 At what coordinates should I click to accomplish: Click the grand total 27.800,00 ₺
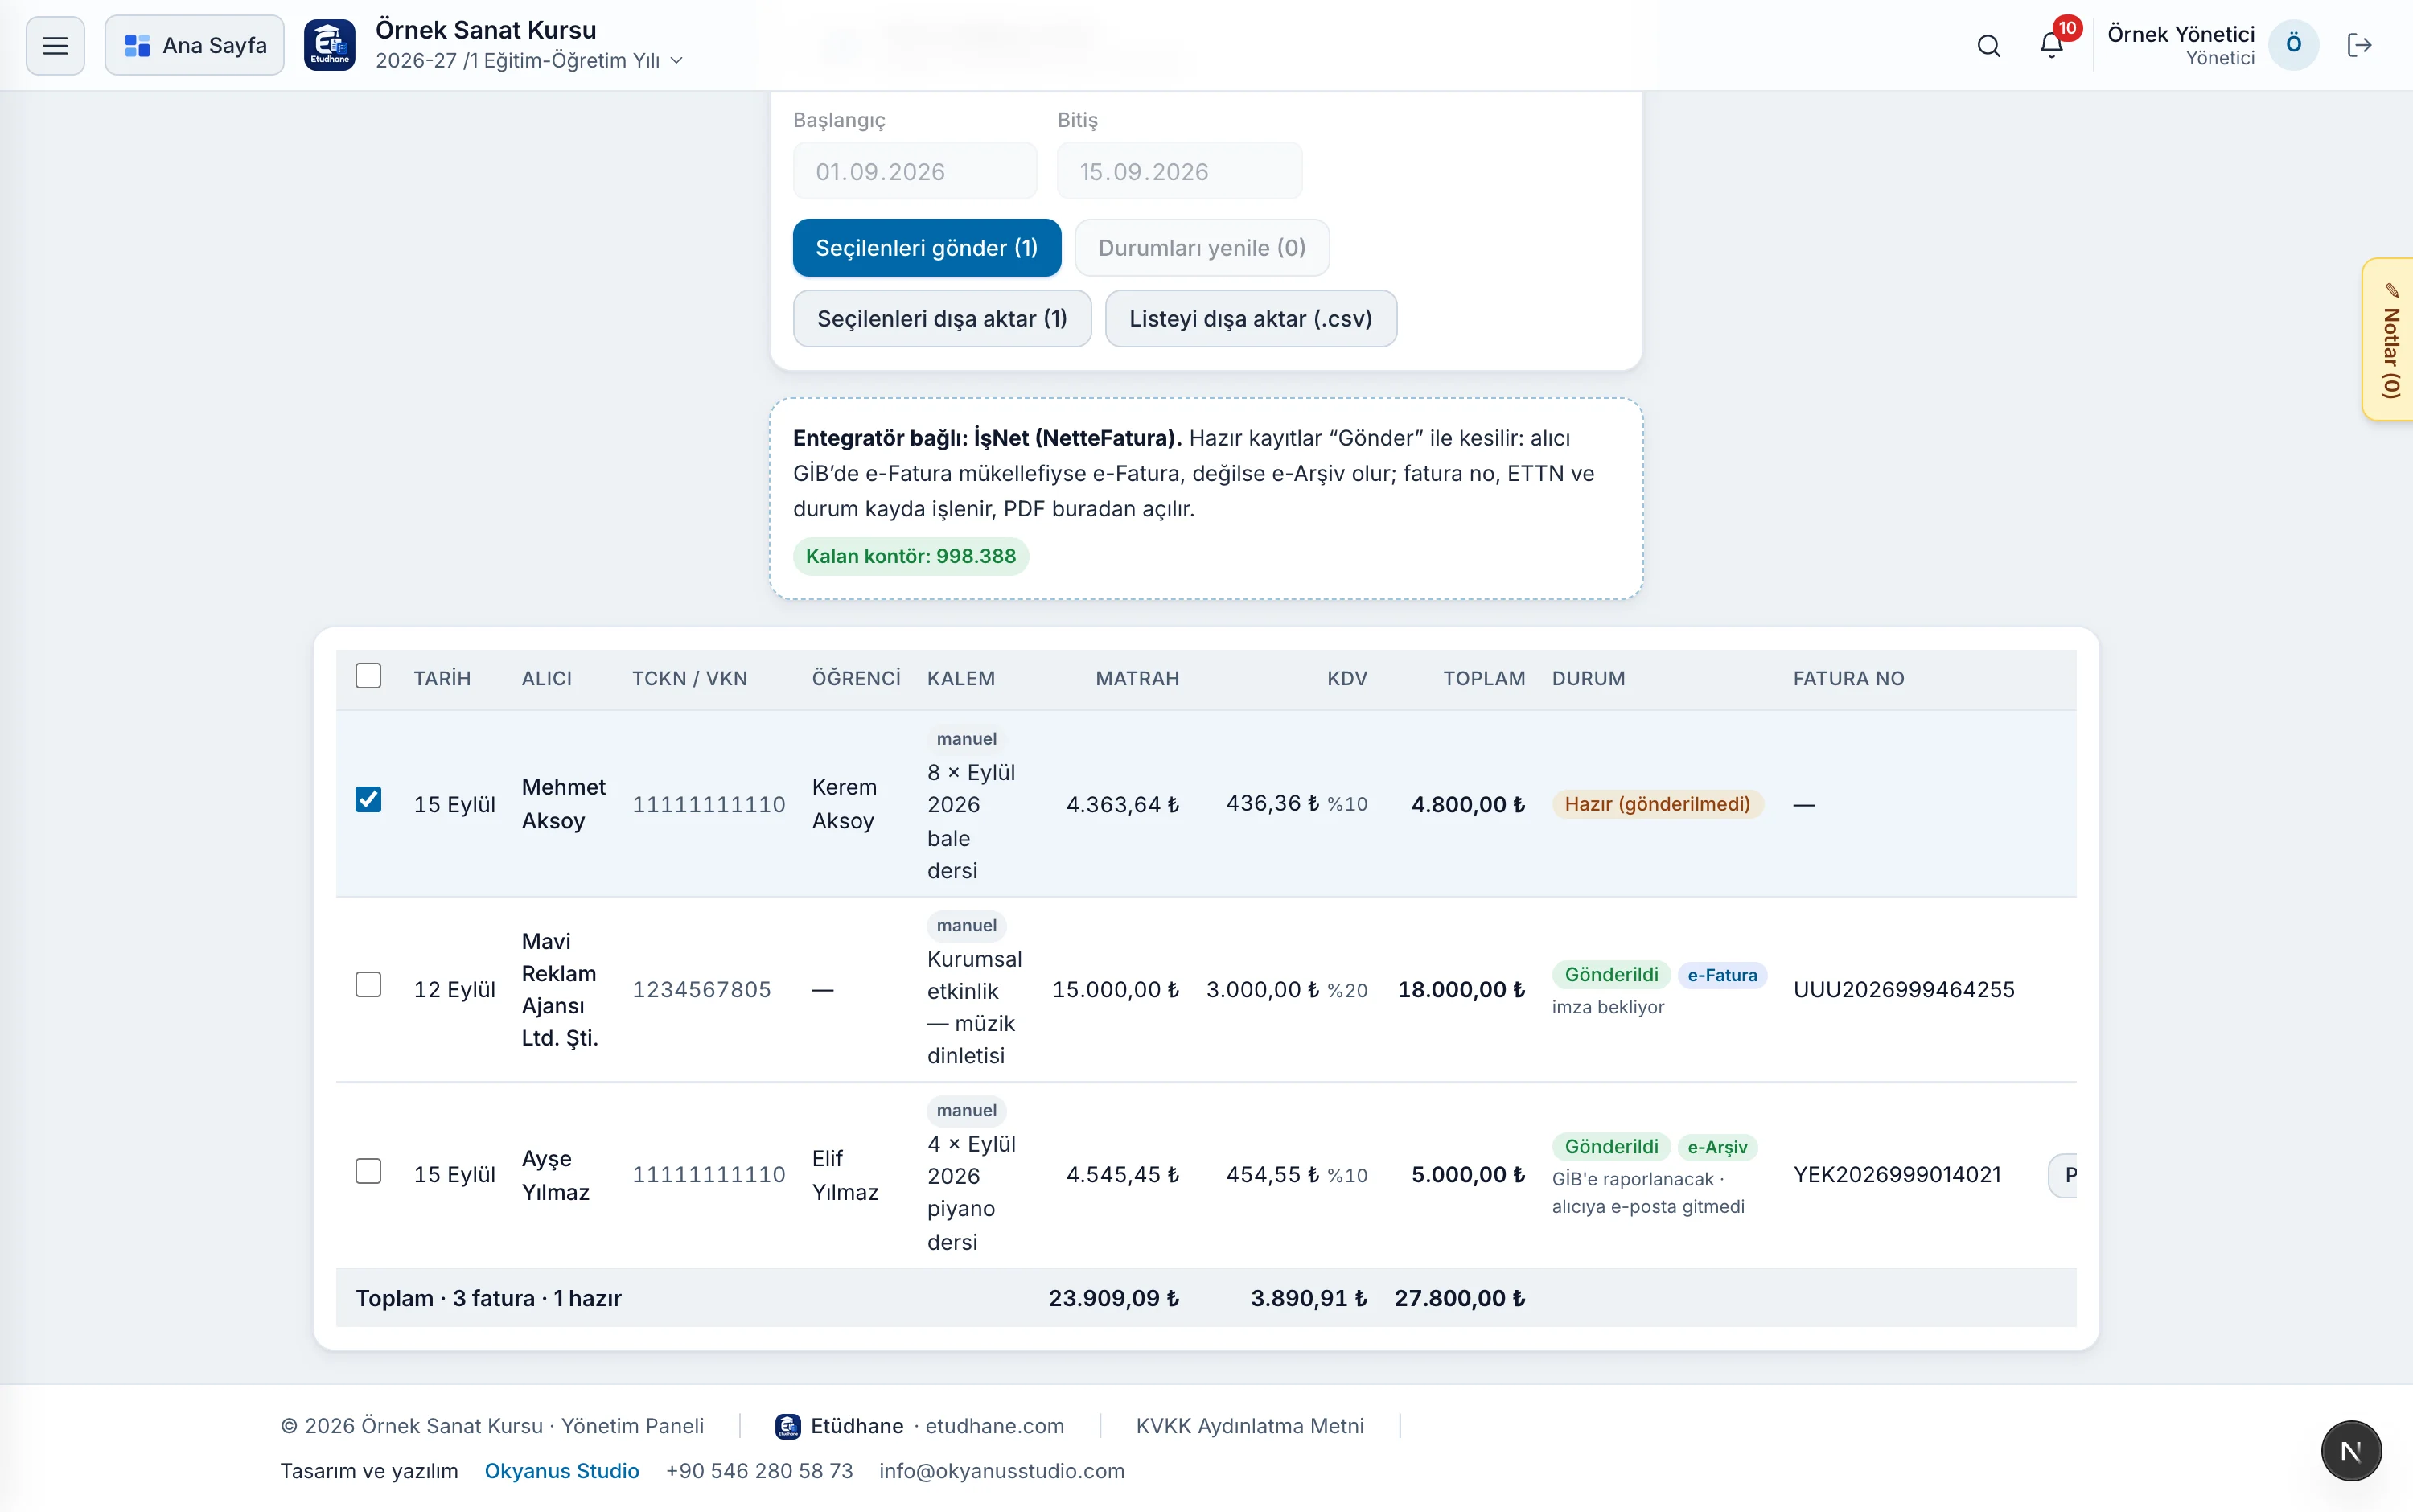coord(1460,1298)
